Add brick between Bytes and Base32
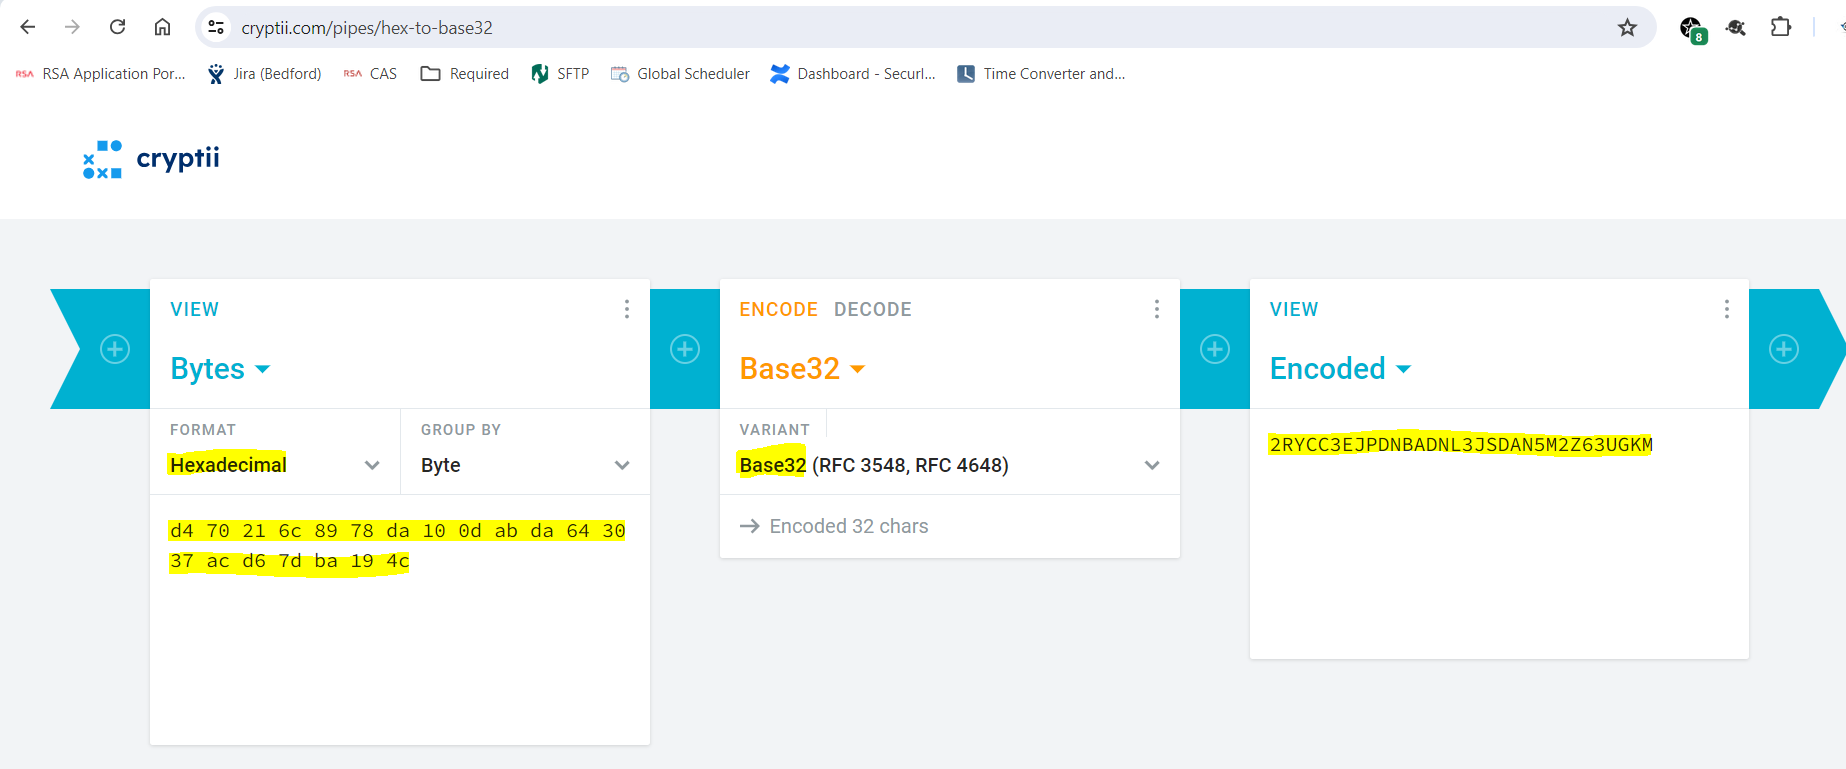The height and width of the screenshot is (769, 1846). 685,349
